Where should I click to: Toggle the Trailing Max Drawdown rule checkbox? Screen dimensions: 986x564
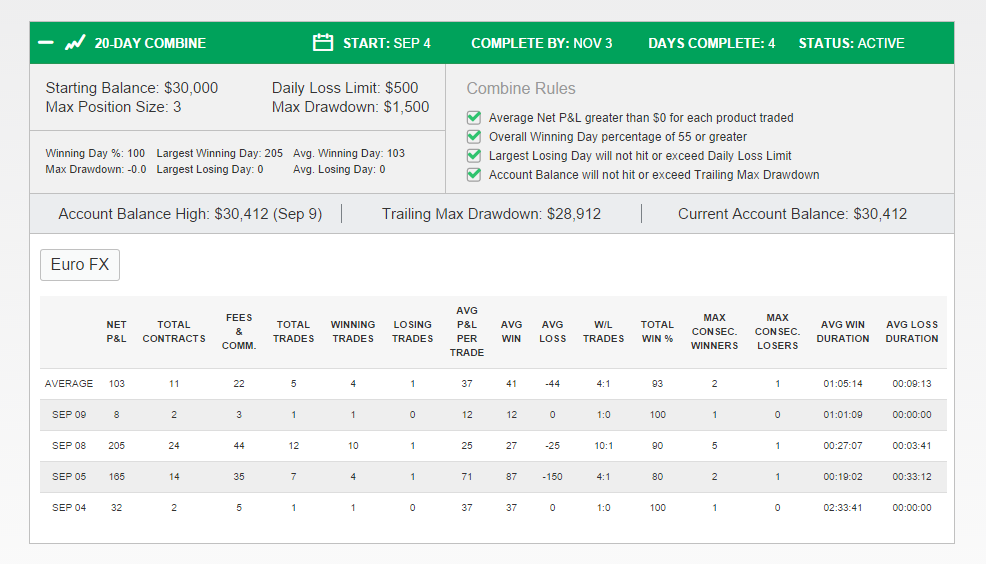pyautogui.click(x=474, y=174)
